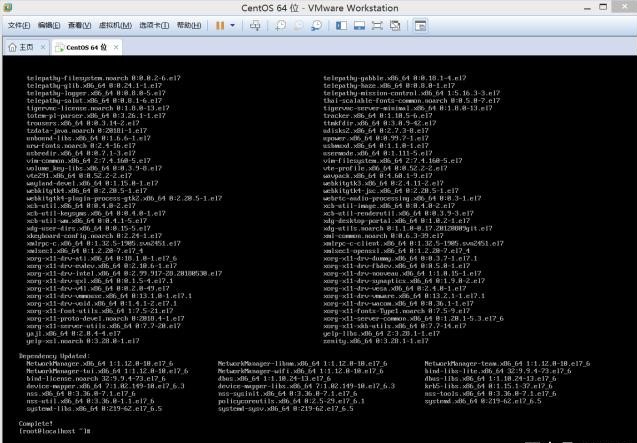Image resolution: width=637 pixels, height=443 pixels.
Task: Click the console view icon in the toolbar
Action: tap(419, 25)
